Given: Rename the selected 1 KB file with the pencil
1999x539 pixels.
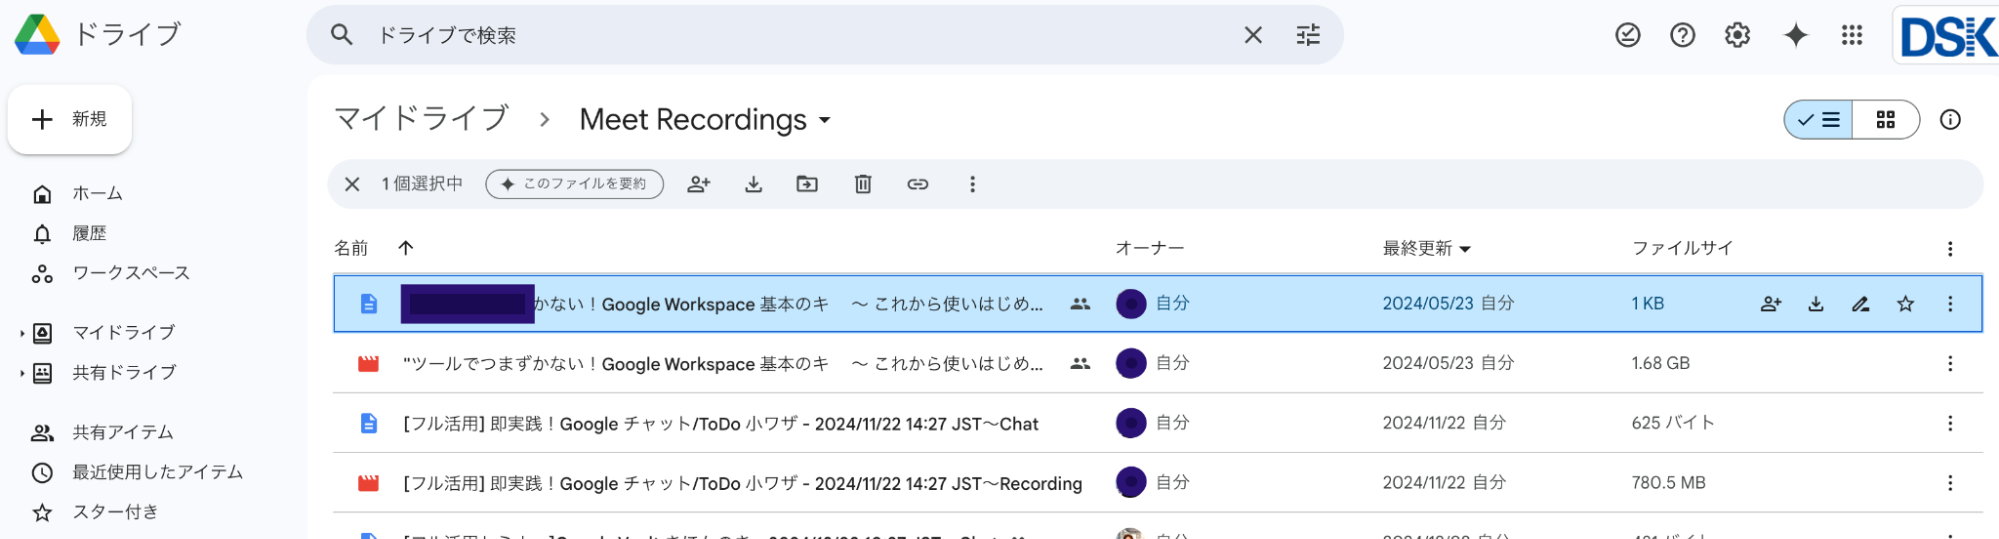Looking at the screenshot, I should click(1861, 304).
